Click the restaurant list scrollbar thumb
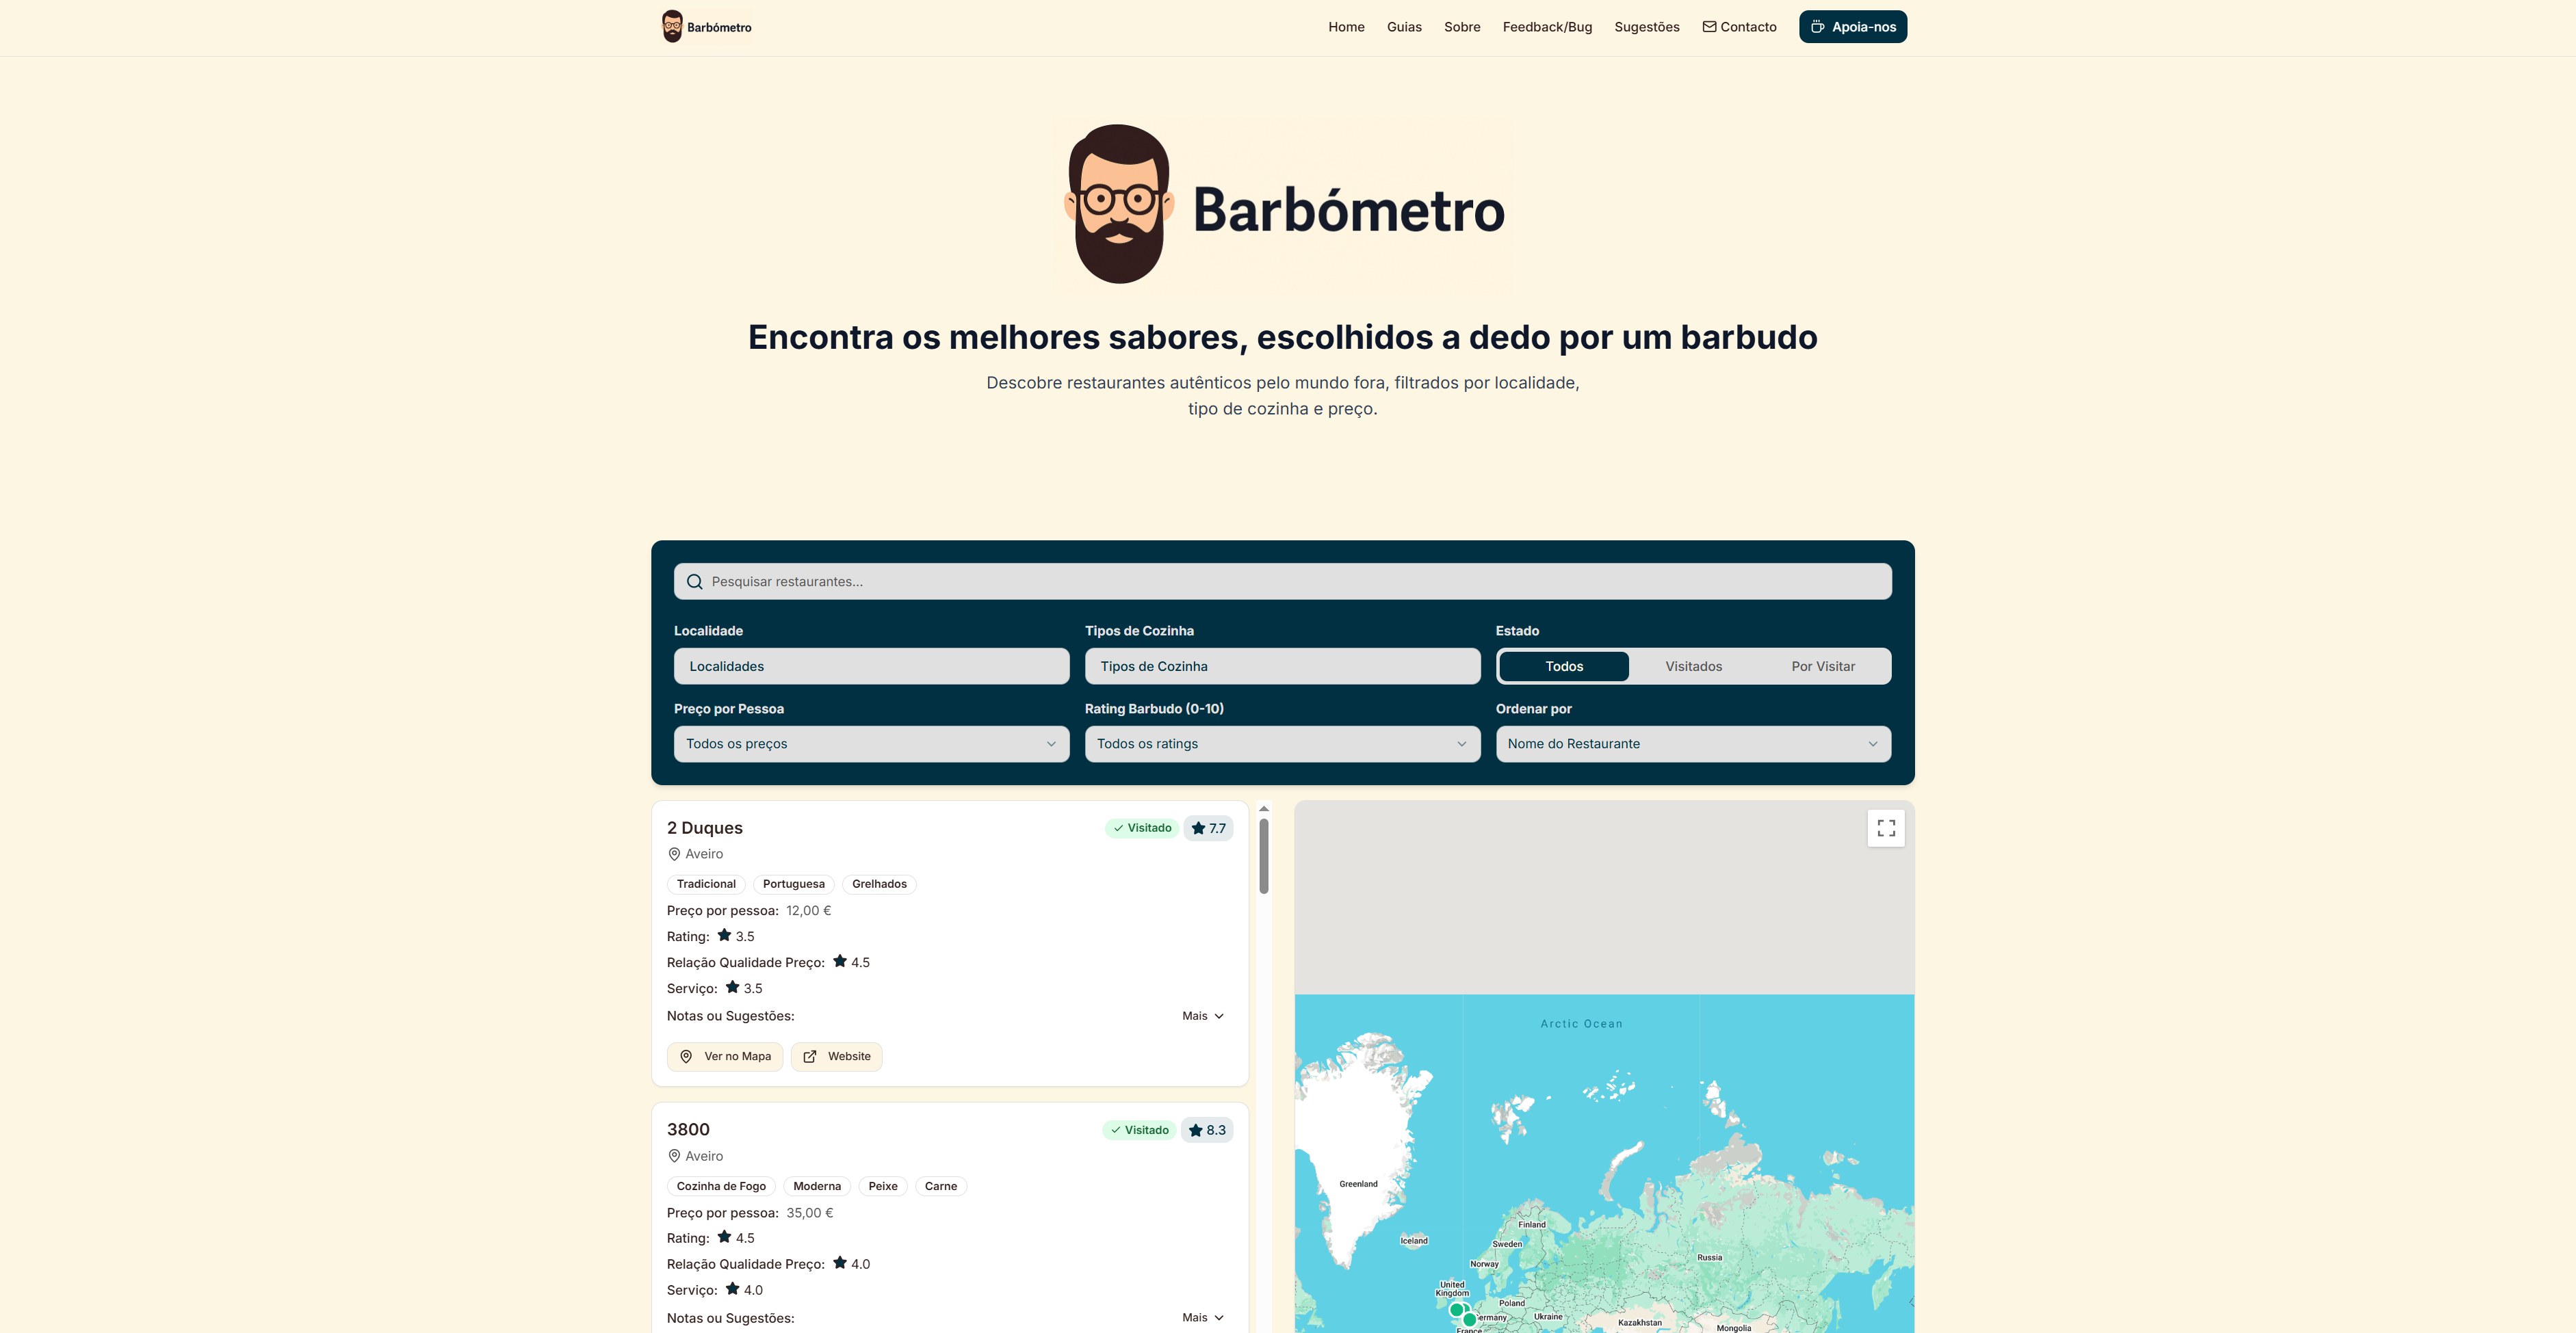 (x=1264, y=856)
